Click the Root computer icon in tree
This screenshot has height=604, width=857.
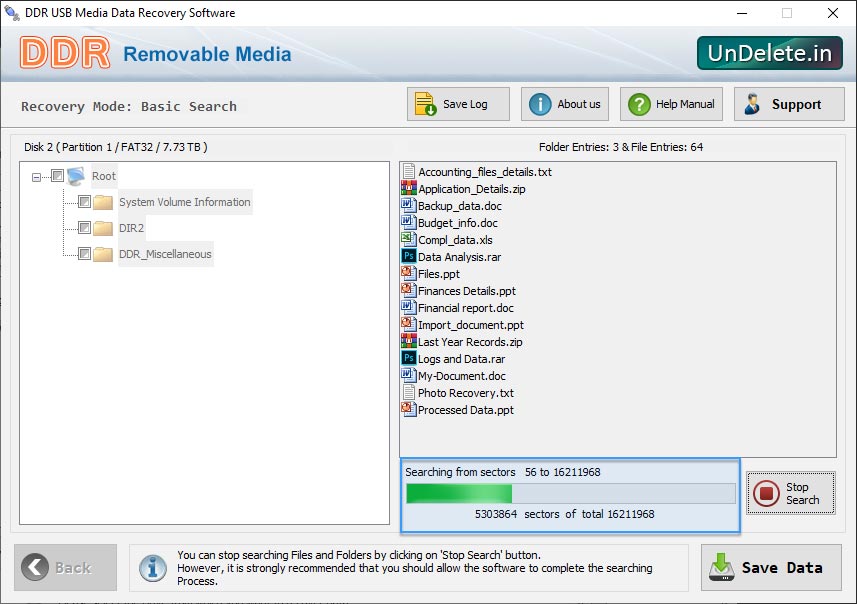point(76,175)
